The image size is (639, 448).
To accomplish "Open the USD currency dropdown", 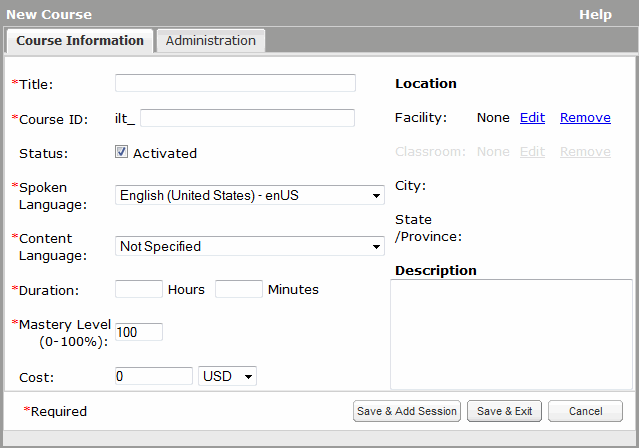I will pos(228,376).
